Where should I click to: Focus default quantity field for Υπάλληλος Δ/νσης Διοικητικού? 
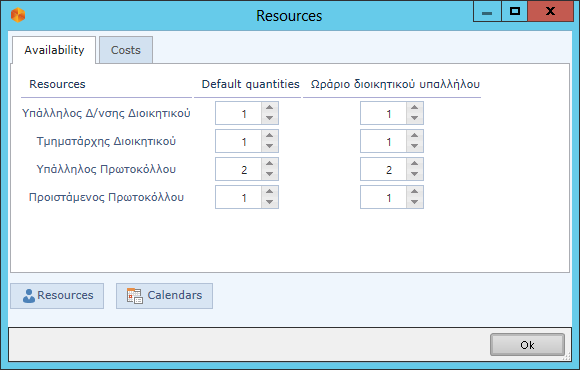(x=239, y=113)
